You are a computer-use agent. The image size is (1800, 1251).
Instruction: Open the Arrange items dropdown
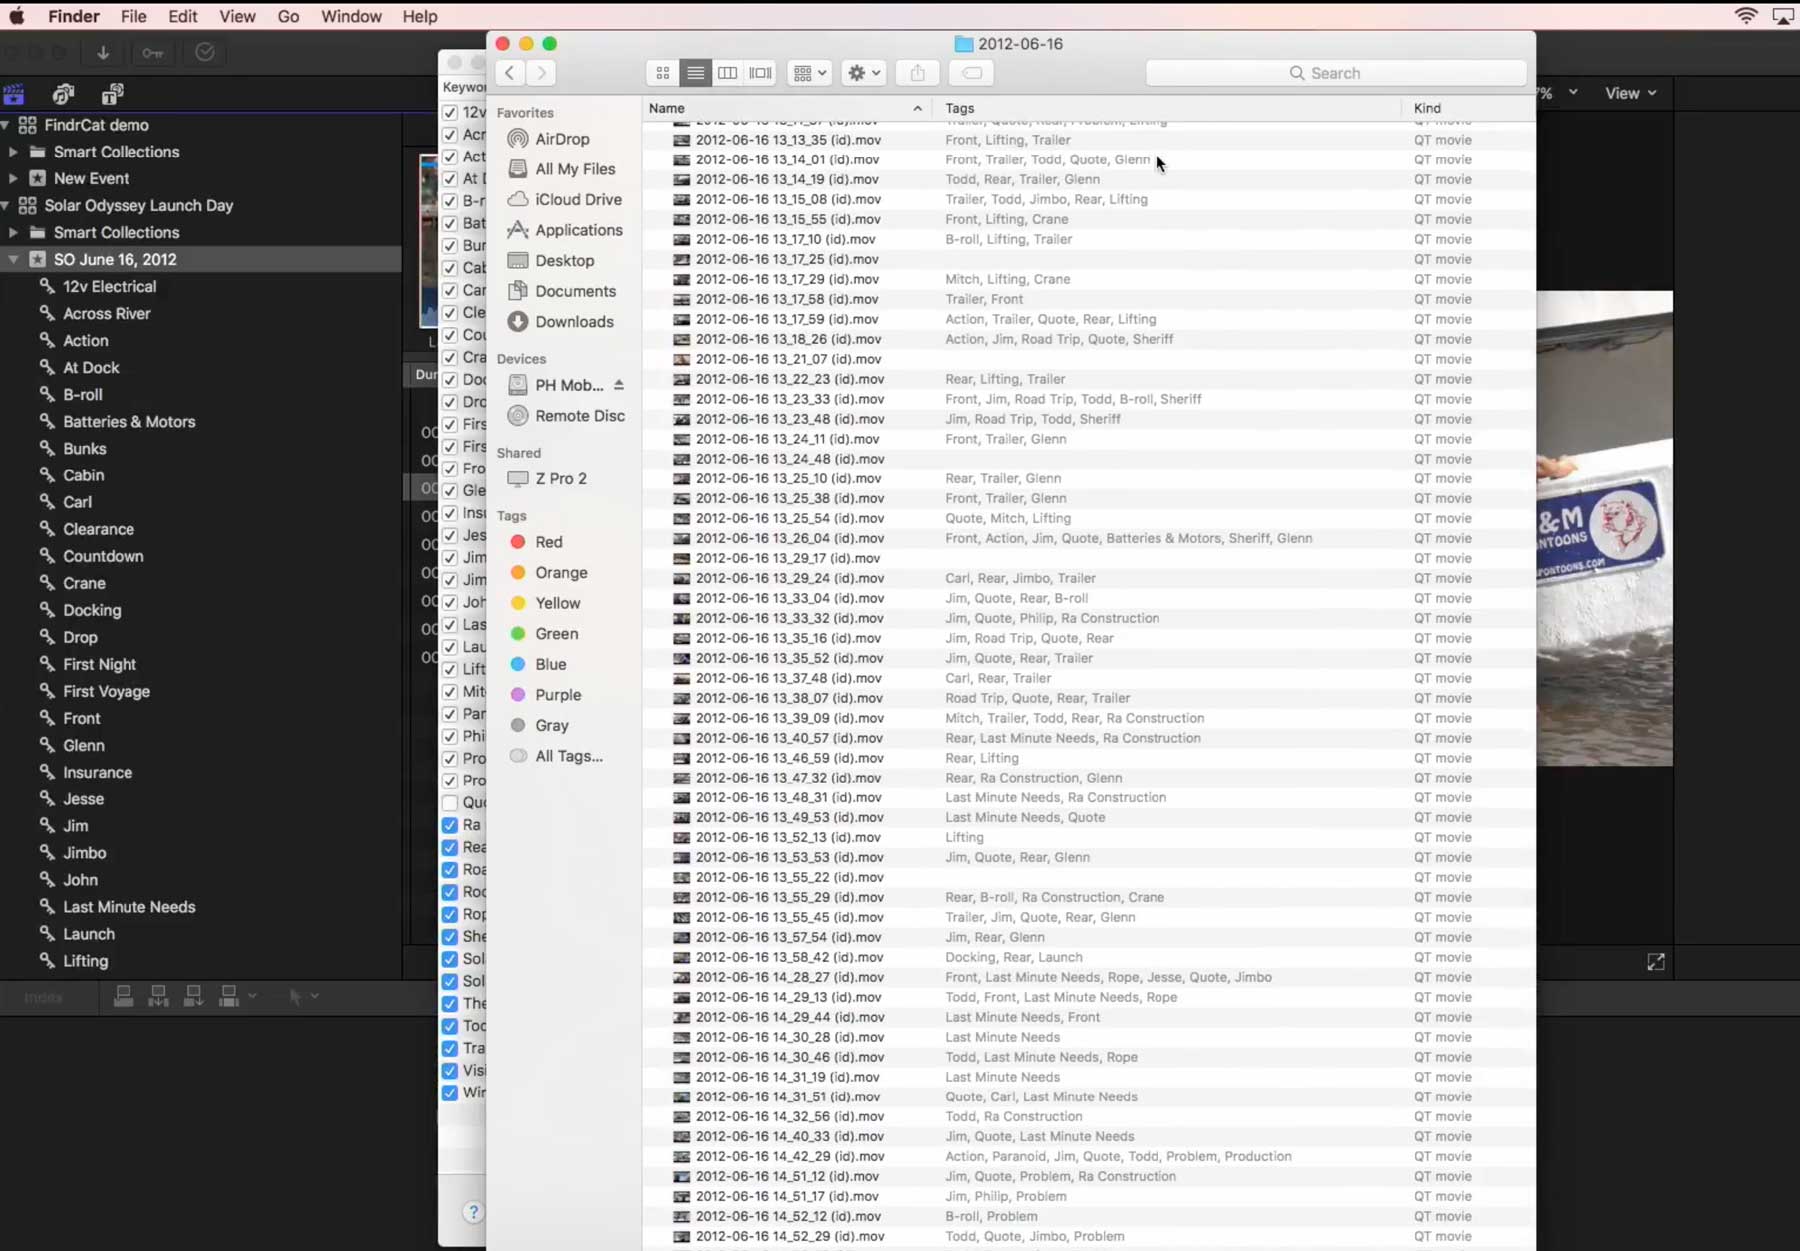(810, 73)
